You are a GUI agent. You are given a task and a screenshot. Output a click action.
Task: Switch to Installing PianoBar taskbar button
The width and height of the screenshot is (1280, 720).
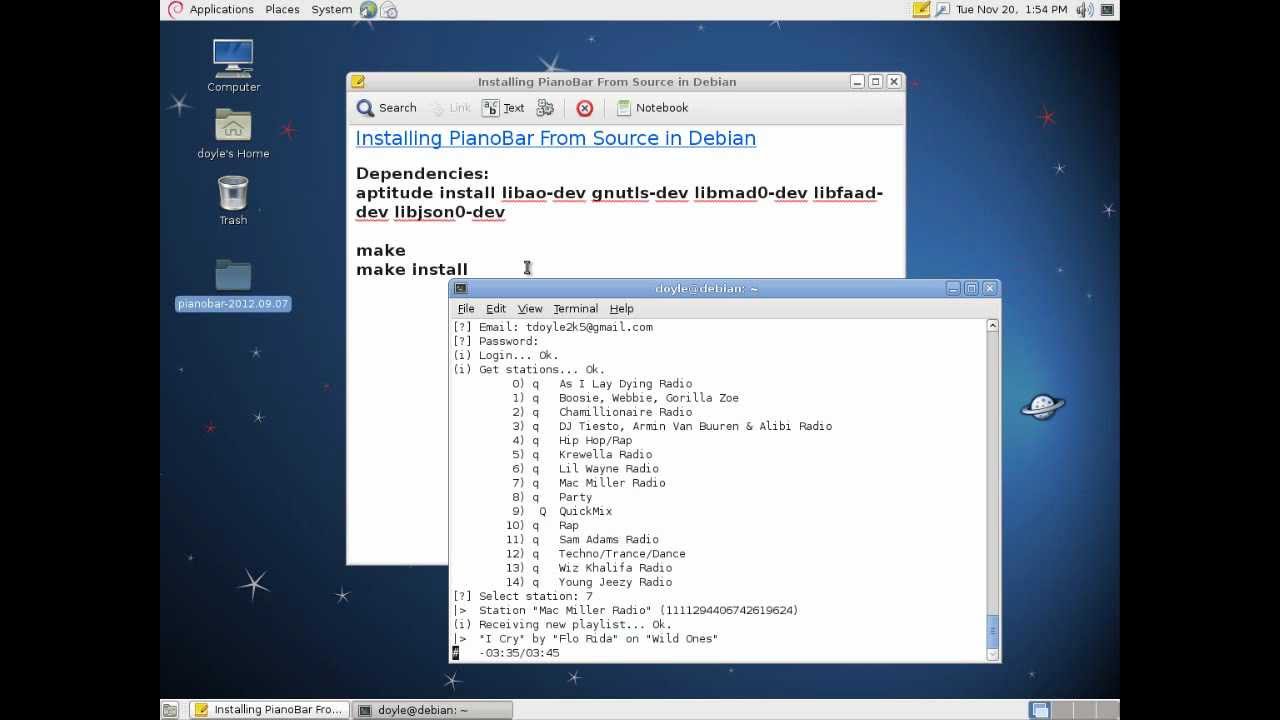[x=269, y=710]
